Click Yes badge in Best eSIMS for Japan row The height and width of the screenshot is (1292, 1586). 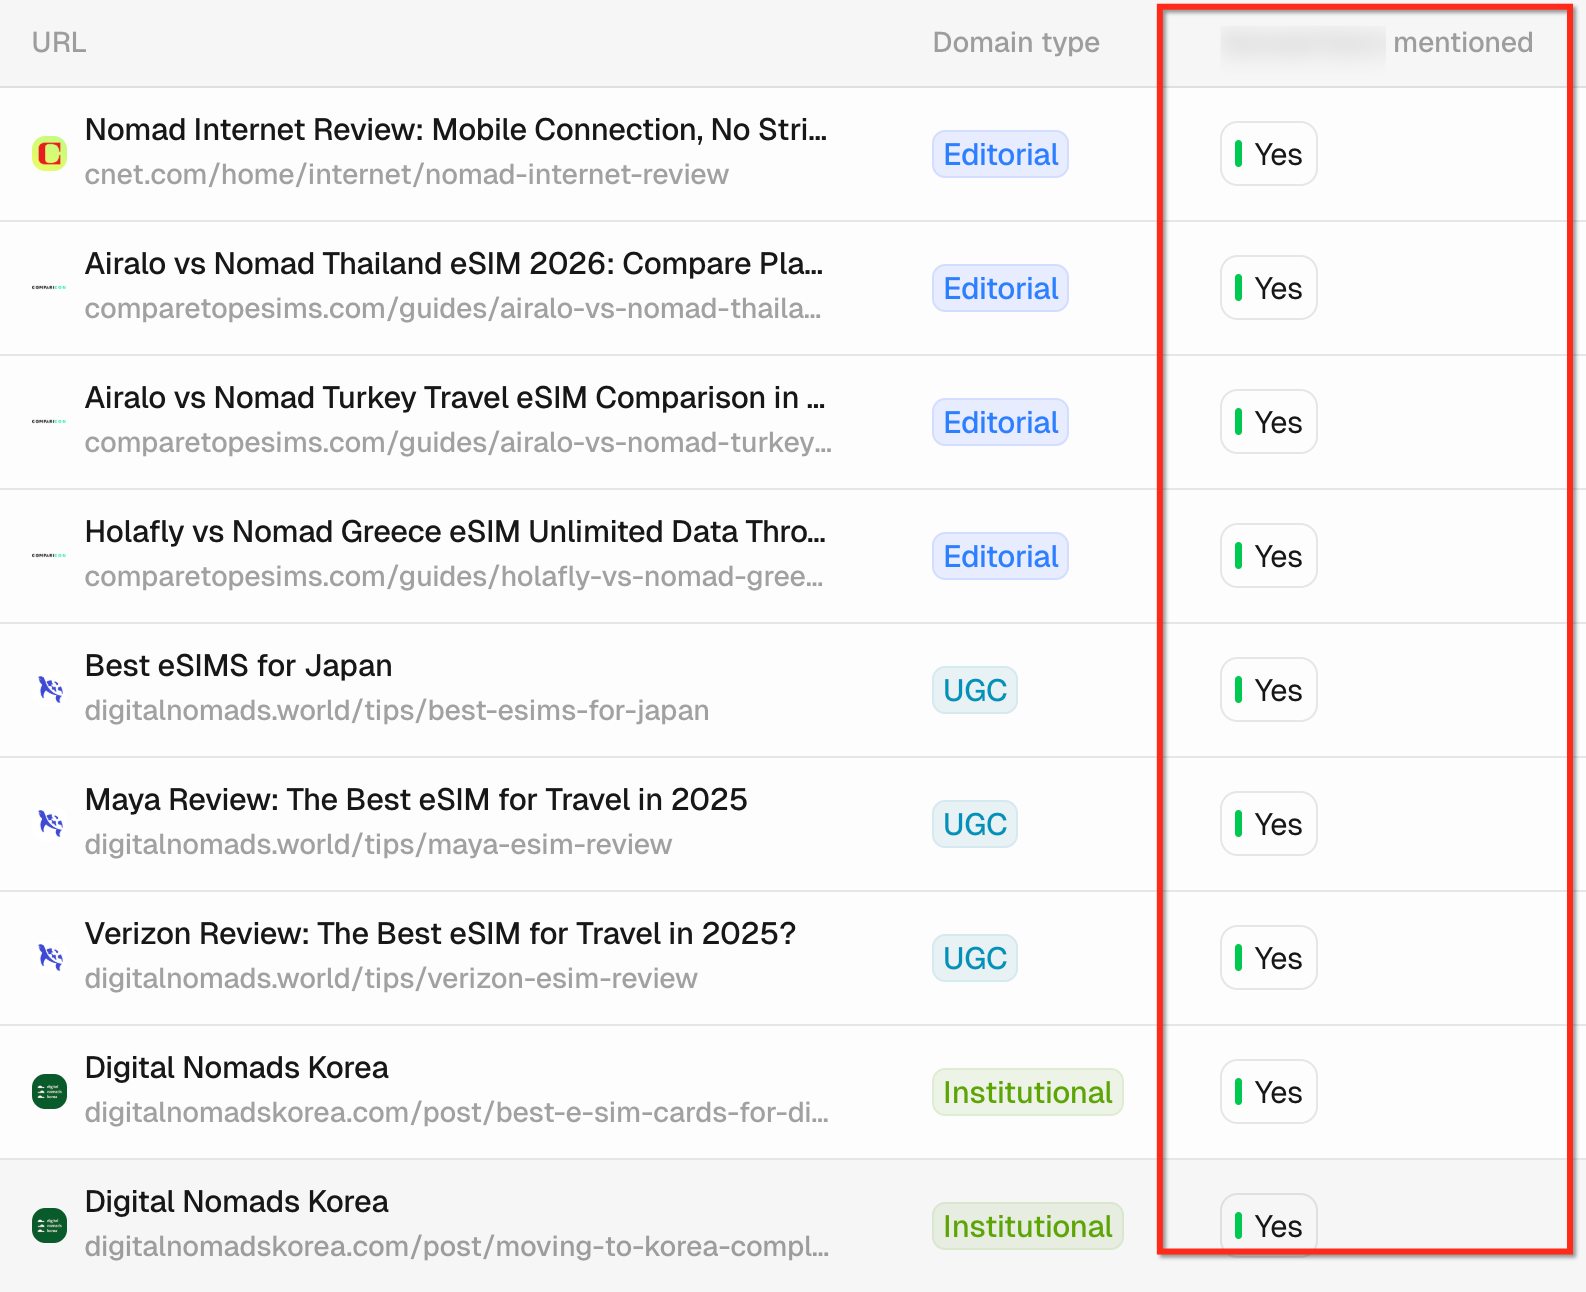(1269, 690)
